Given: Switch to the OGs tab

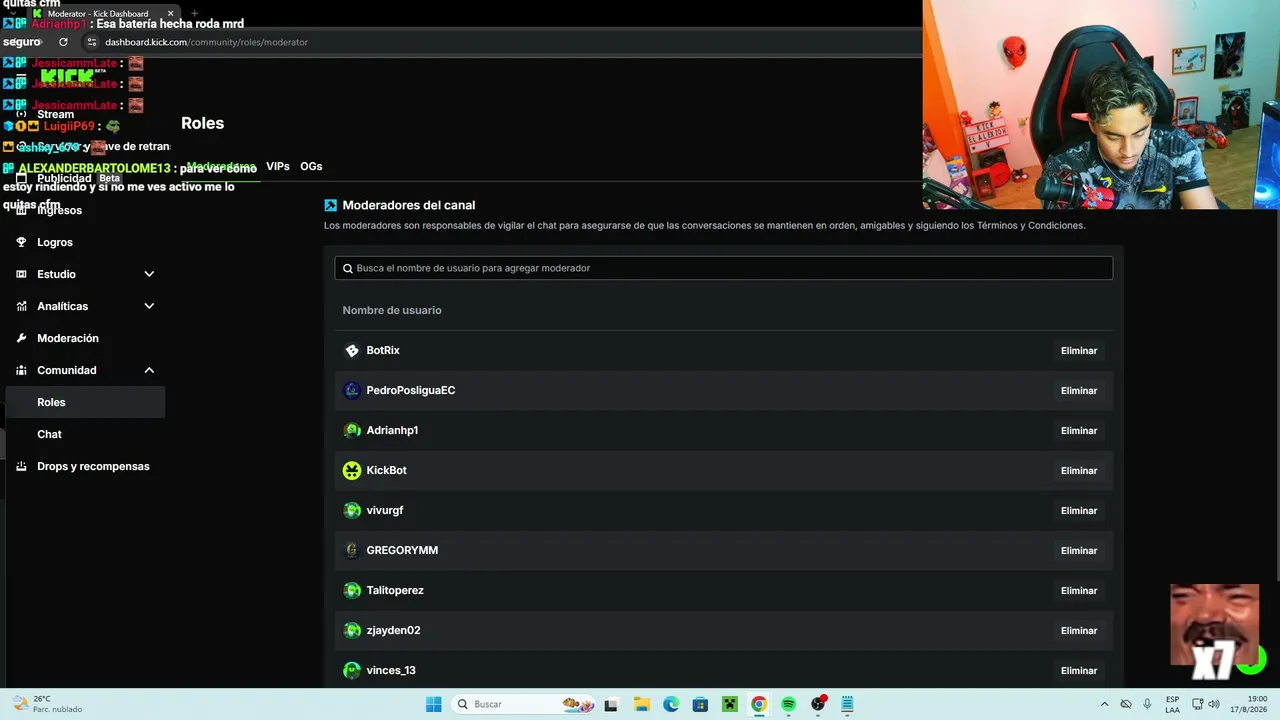Looking at the screenshot, I should 311,166.
